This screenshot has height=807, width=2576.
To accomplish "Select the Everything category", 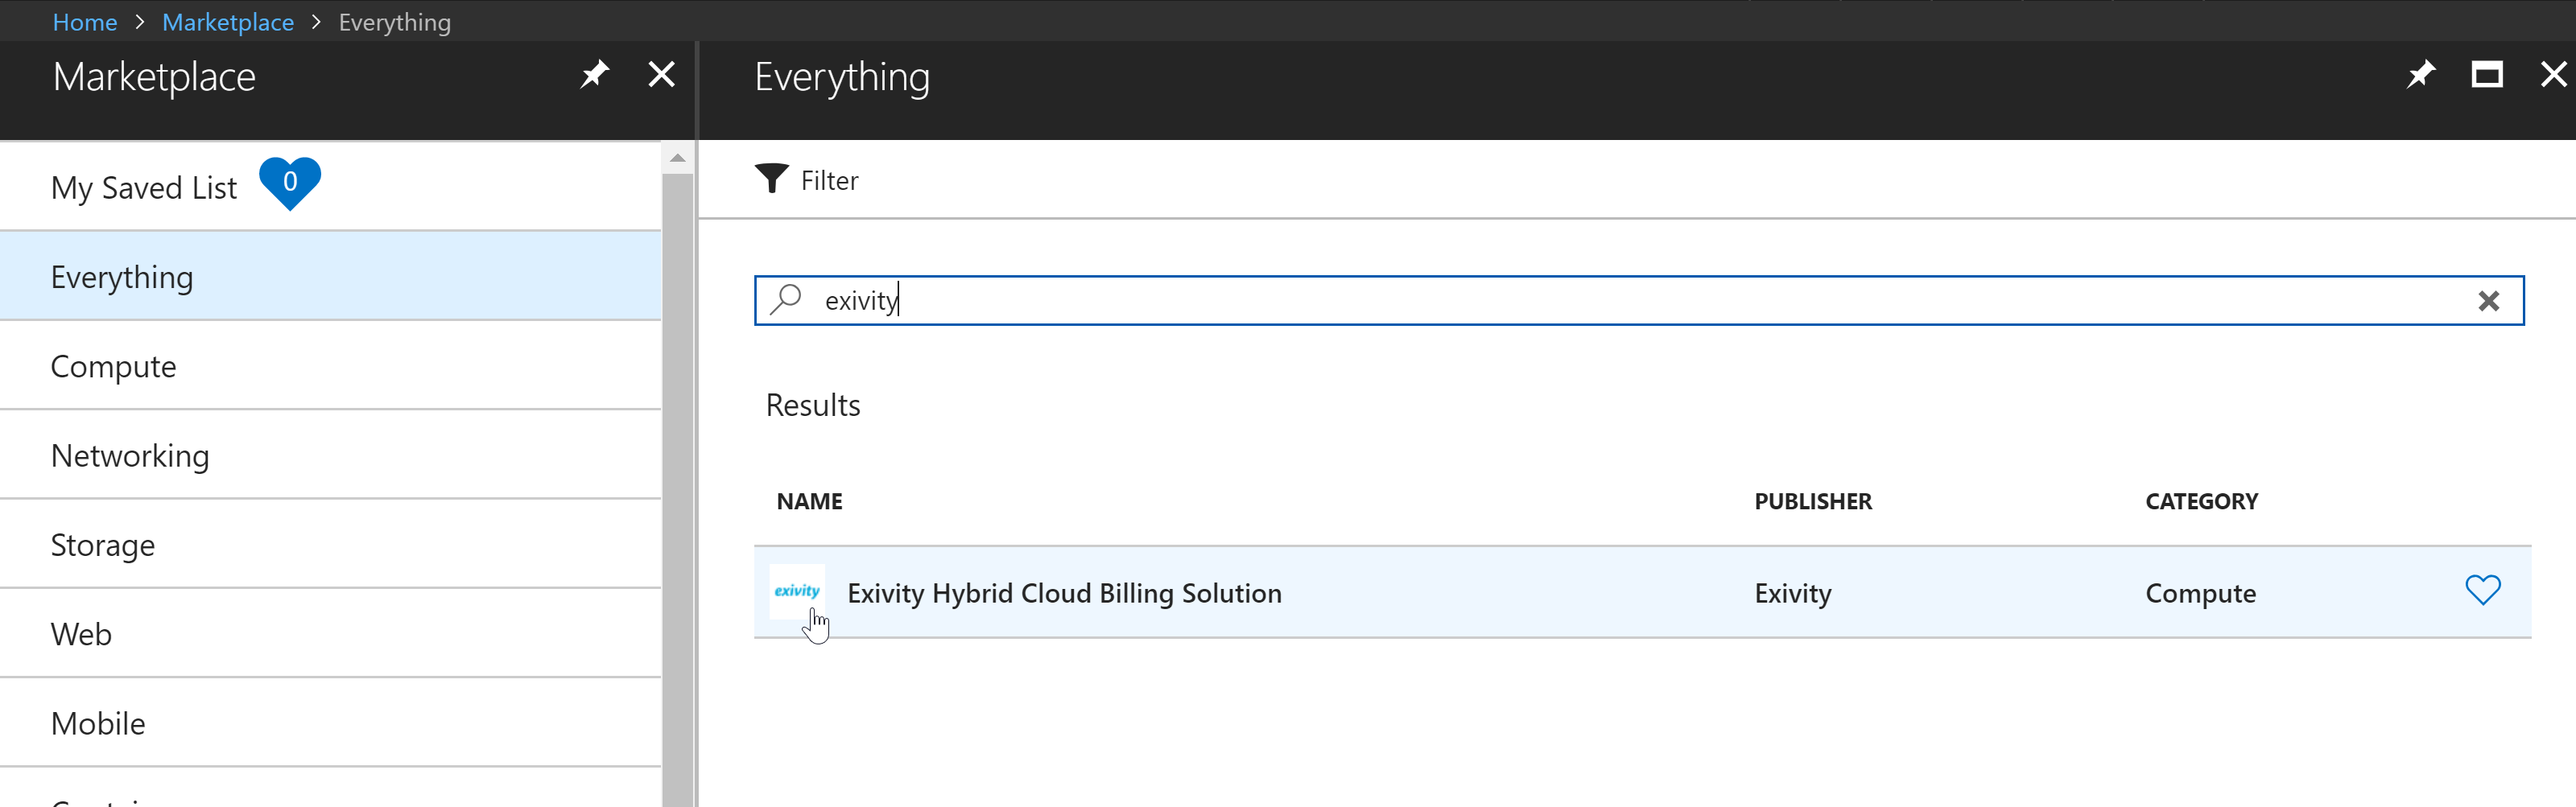I will tap(330, 276).
